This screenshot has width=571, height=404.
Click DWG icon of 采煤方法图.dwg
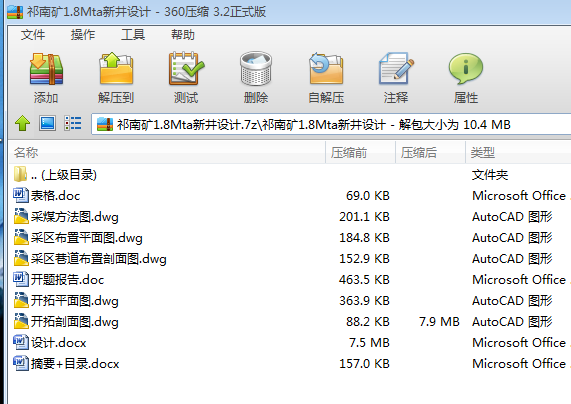coord(21,216)
